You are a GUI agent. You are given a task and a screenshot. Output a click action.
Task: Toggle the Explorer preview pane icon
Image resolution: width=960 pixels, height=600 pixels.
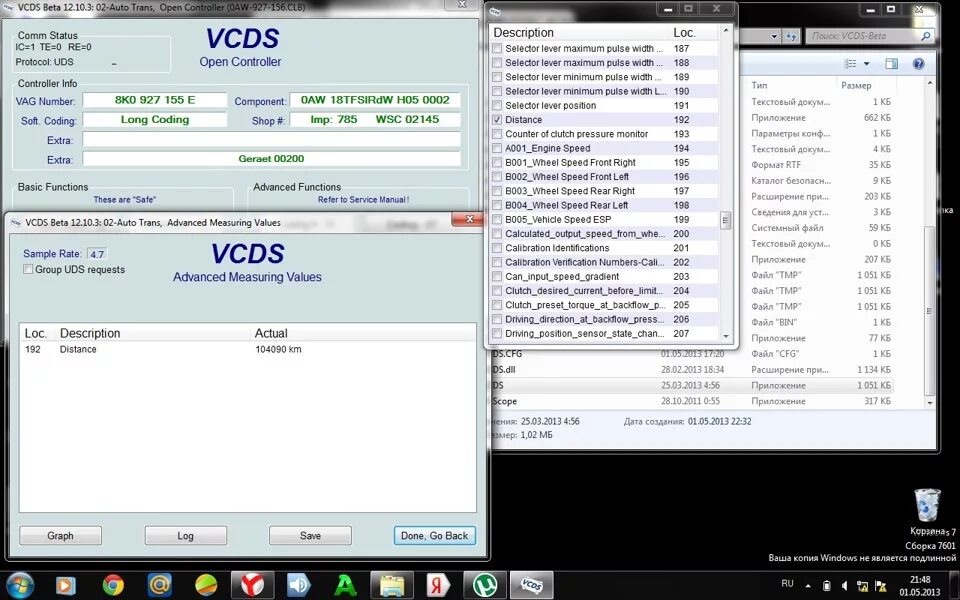click(x=891, y=64)
